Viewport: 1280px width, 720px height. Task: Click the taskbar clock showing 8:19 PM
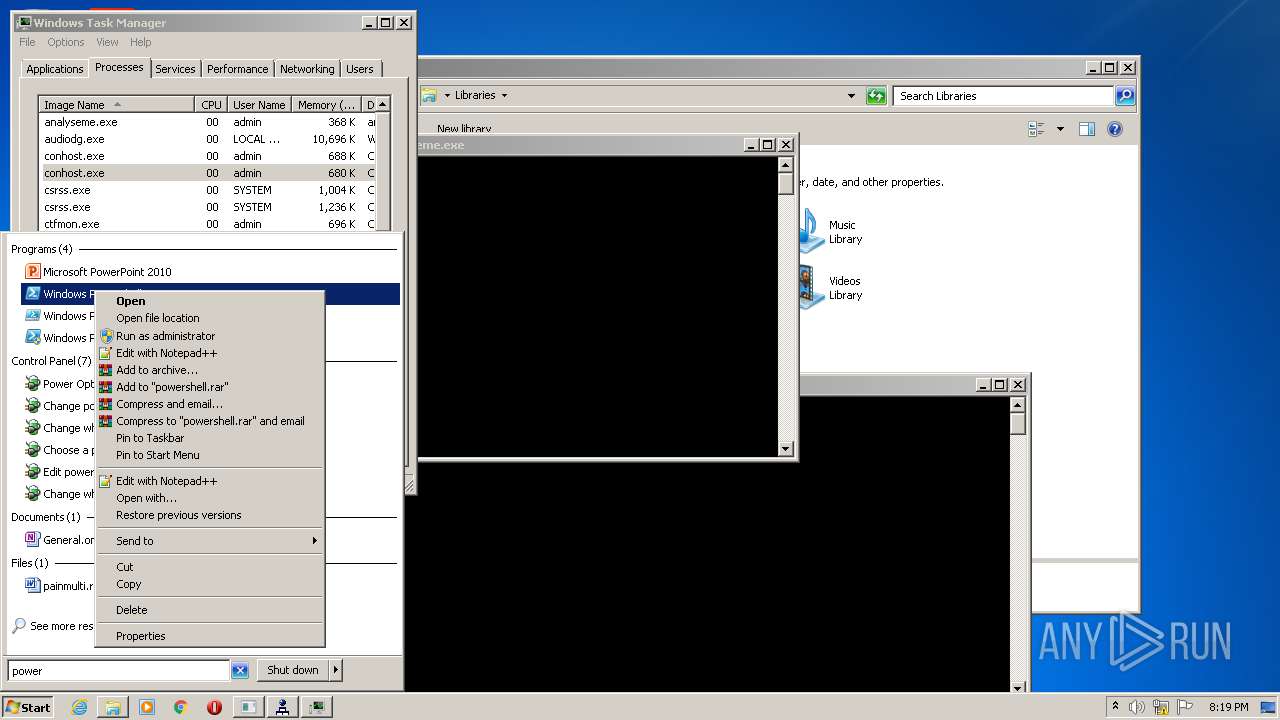tap(1229, 707)
